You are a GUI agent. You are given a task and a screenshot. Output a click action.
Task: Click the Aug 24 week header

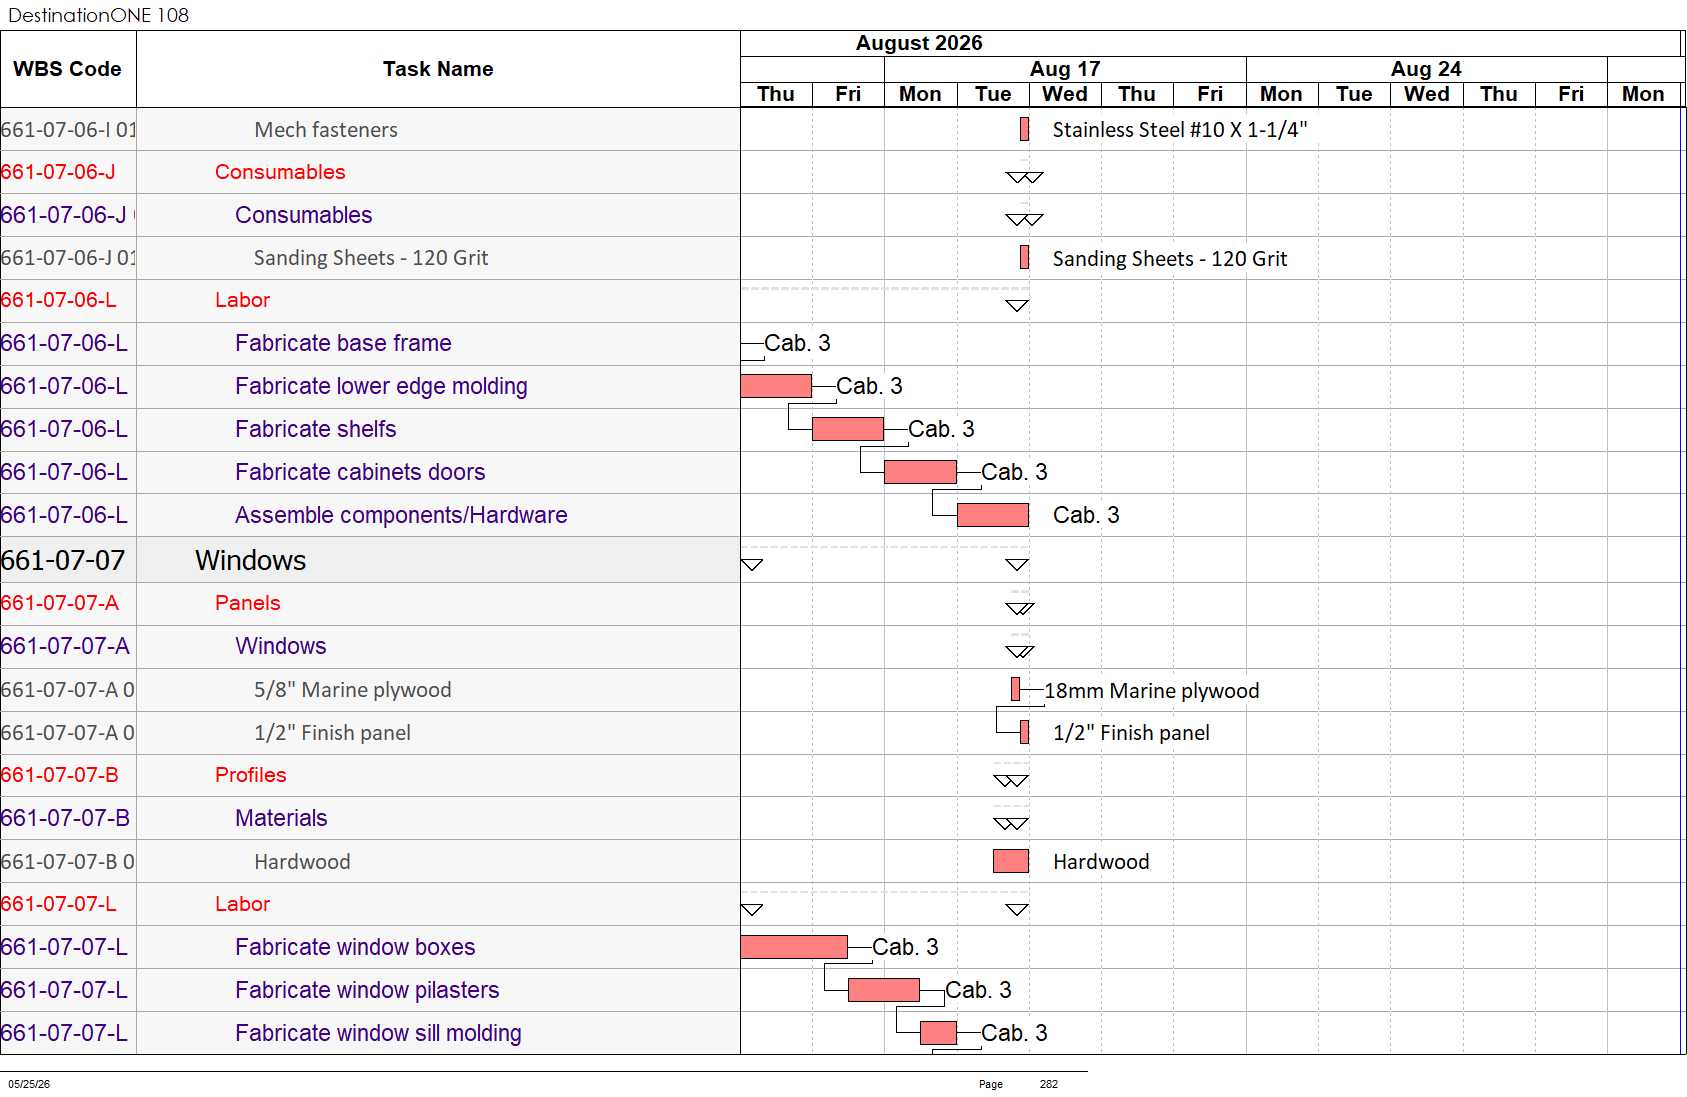click(x=1426, y=69)
